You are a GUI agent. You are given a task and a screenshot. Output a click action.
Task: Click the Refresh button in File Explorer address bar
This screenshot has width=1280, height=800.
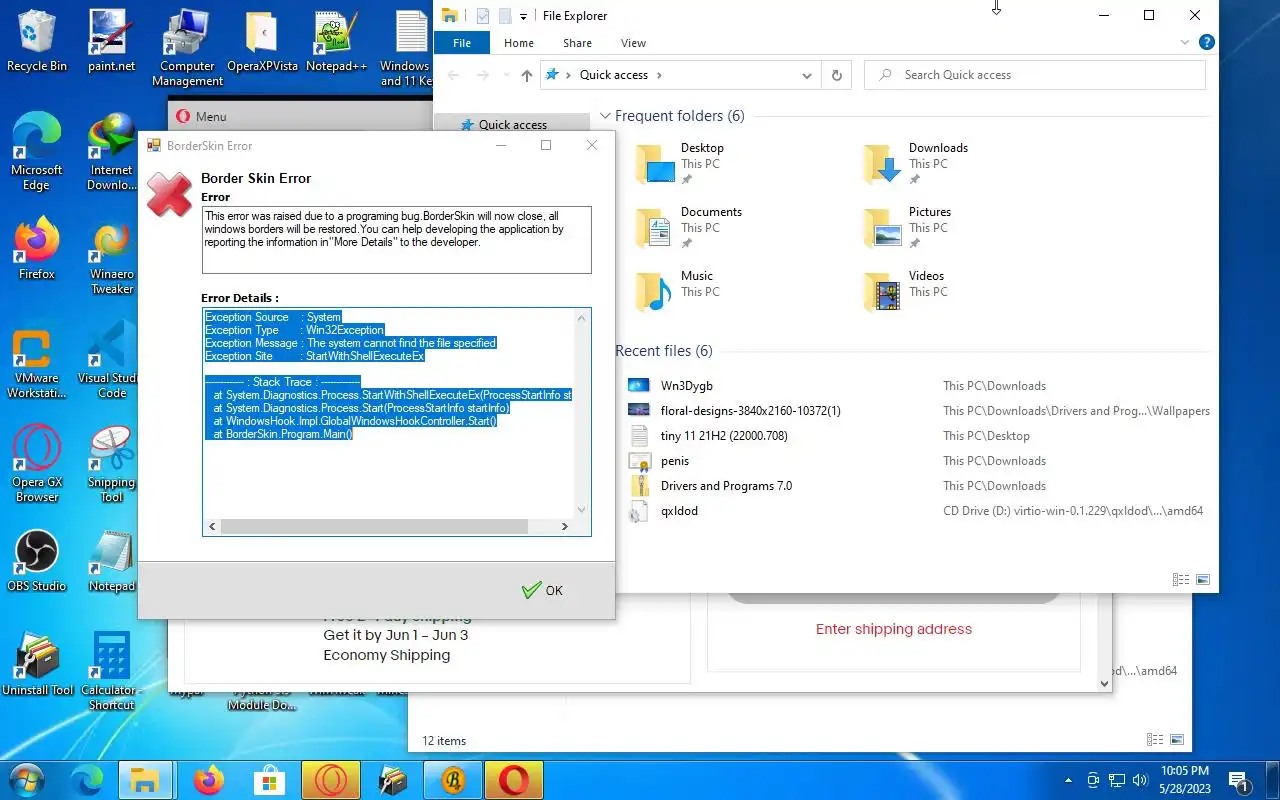pyautogui.click(x=837, y=75)
